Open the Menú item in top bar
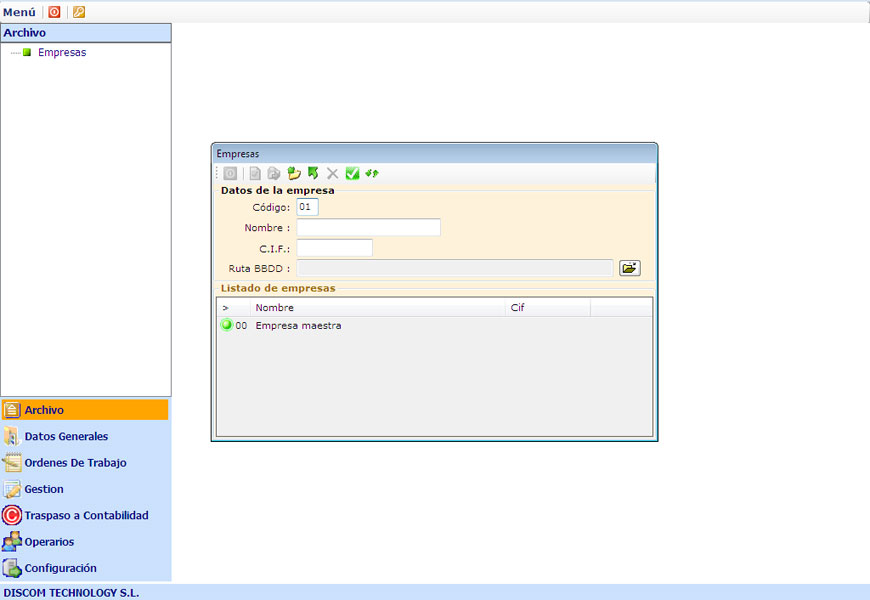The height and width of the screenshot is (600, 870). click(19, 12)
